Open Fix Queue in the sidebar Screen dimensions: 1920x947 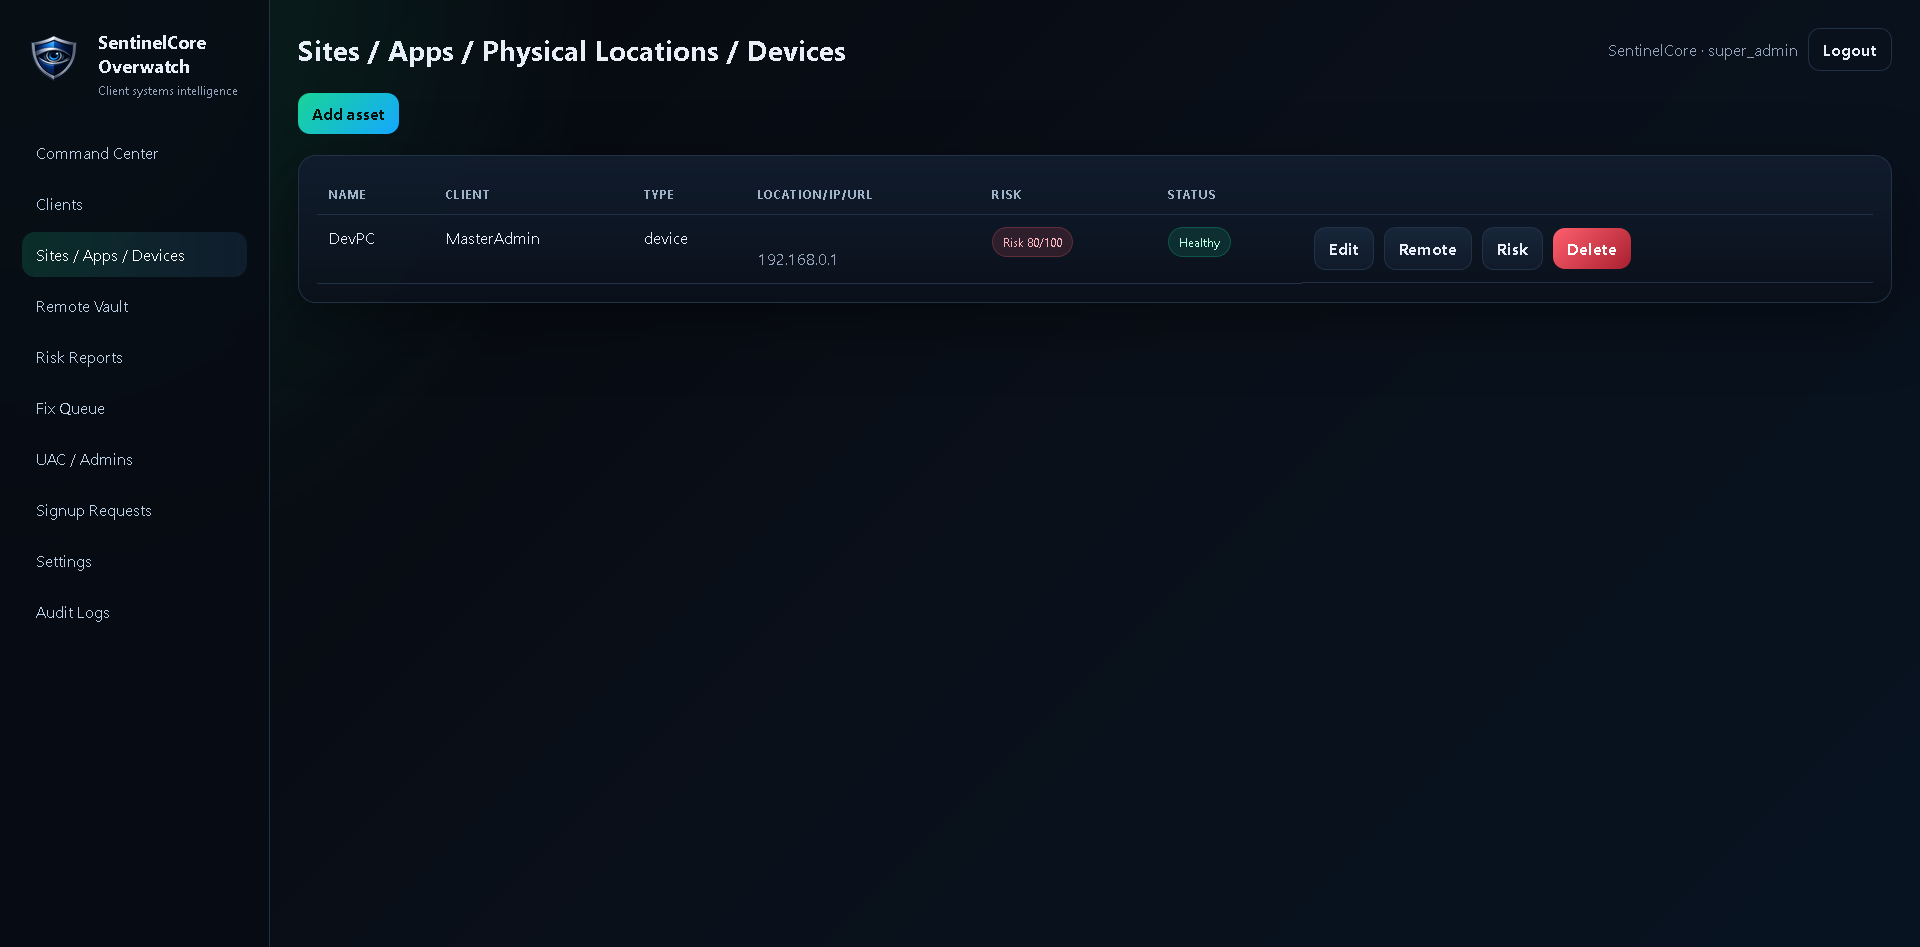tap(134, 408)
